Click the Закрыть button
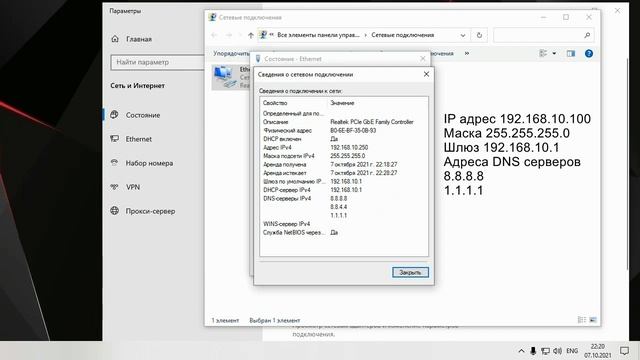Viewport: 640px width, 360px height. click(x=410, y=272)
